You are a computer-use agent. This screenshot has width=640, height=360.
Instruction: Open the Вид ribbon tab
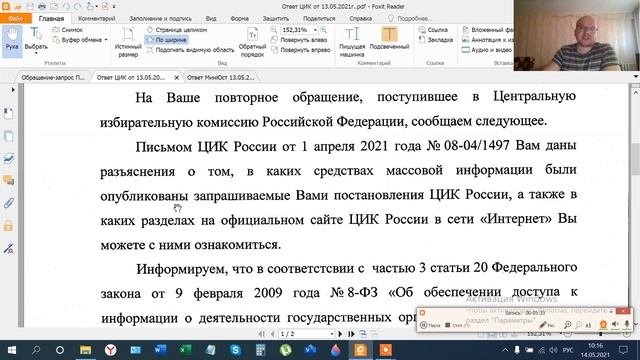click(211, 18)
